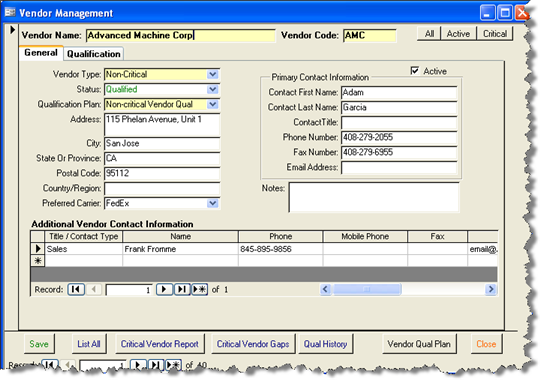540x380 pixels.
Task: Click the Contact Last Name field
Action: pos(399,107)
